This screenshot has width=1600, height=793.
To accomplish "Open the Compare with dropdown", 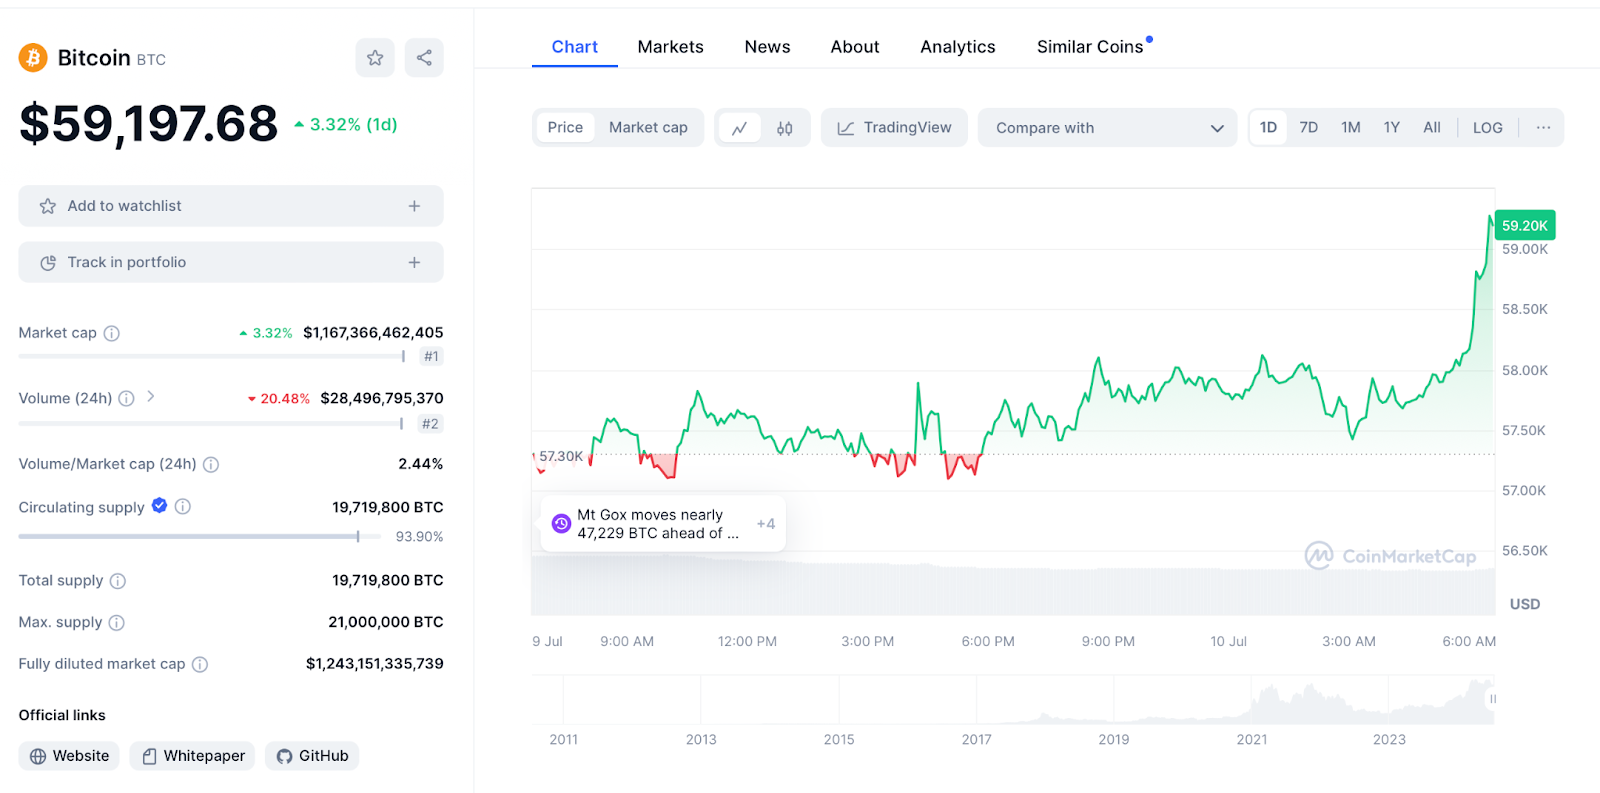I will click(1107, 128).
